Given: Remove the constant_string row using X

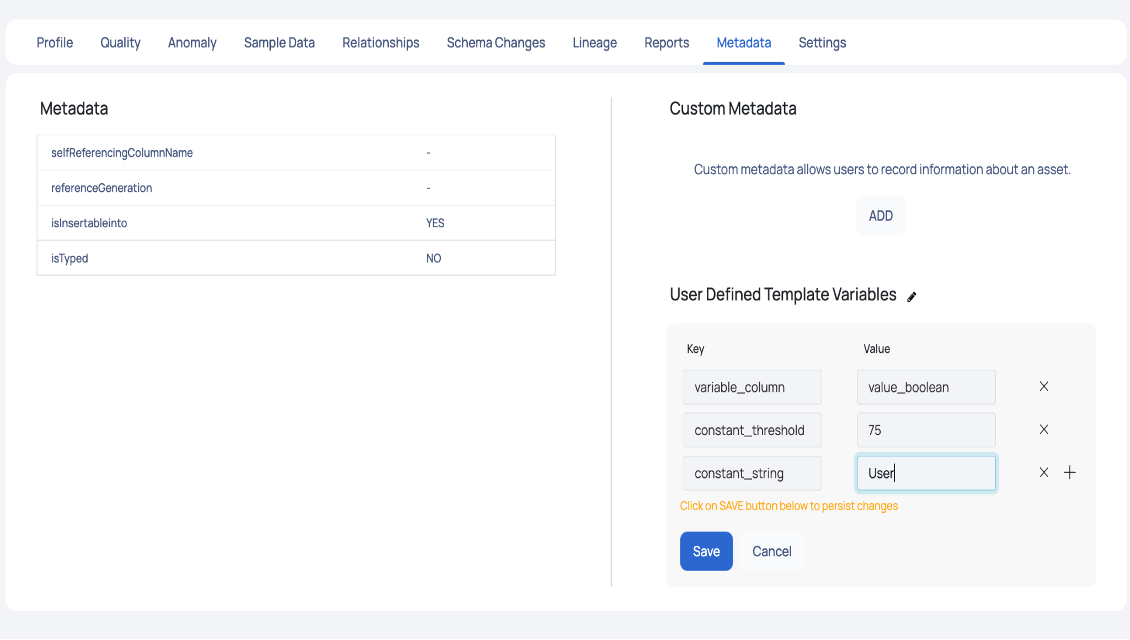Looking at the screenshot, I should pyautogui.click(x=1043, y=472).
